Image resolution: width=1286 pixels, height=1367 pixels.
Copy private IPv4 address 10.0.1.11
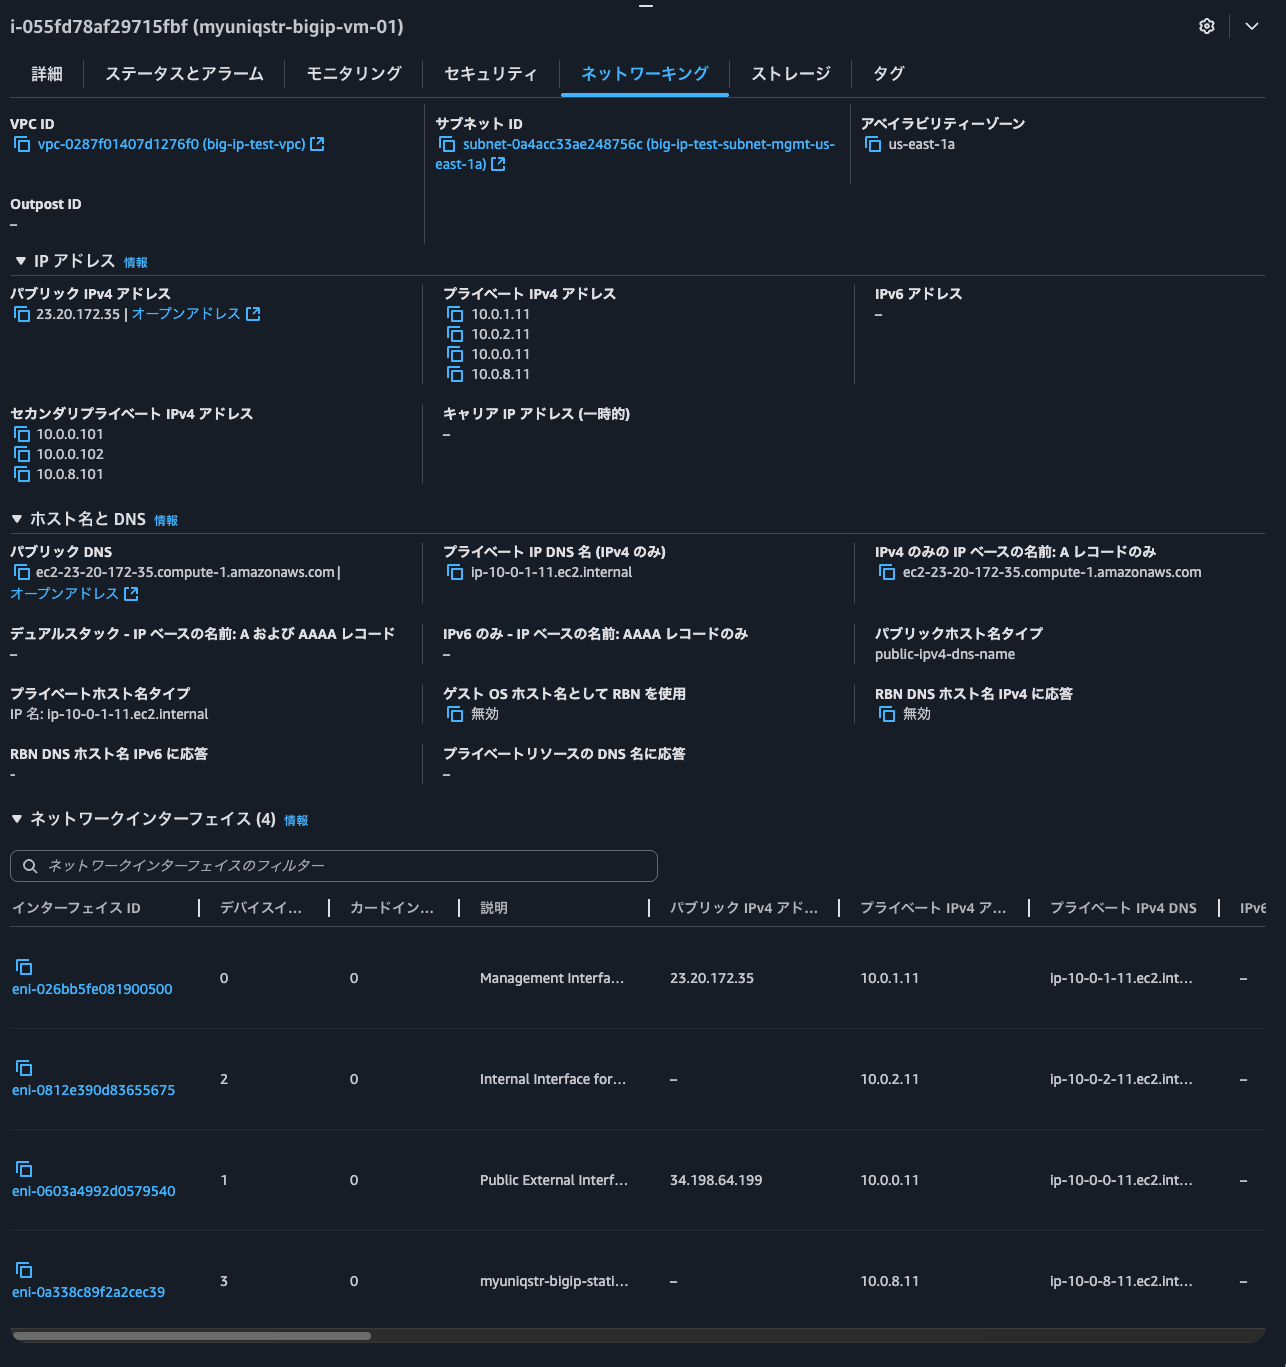pyautogui.click(x=455, y=314)
